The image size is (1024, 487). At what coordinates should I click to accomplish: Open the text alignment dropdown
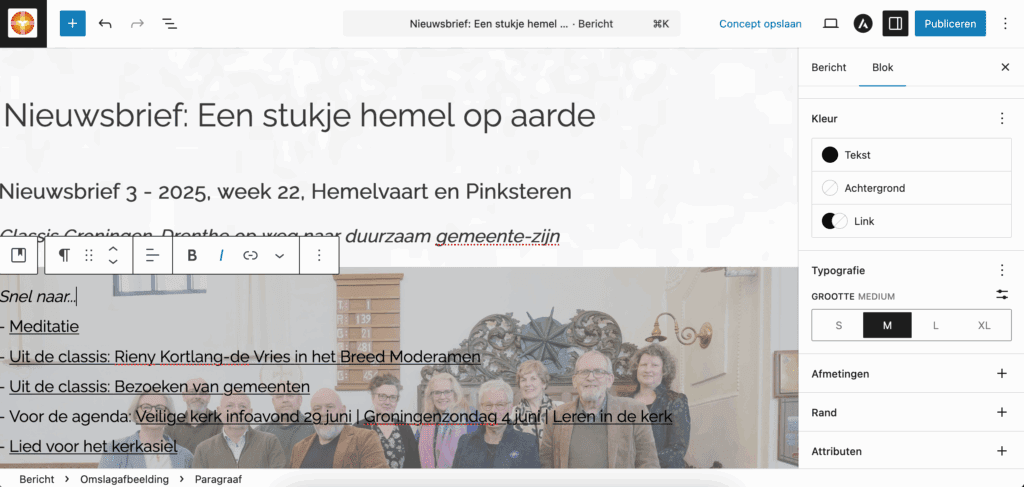pyautogui.click(x=152, y=255)
